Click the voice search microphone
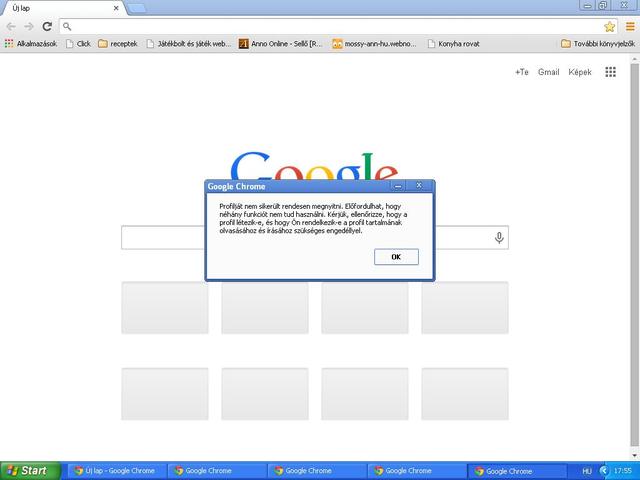Image resolution: width=640 pixels, height=480 pixels. (x=499, y=237)
